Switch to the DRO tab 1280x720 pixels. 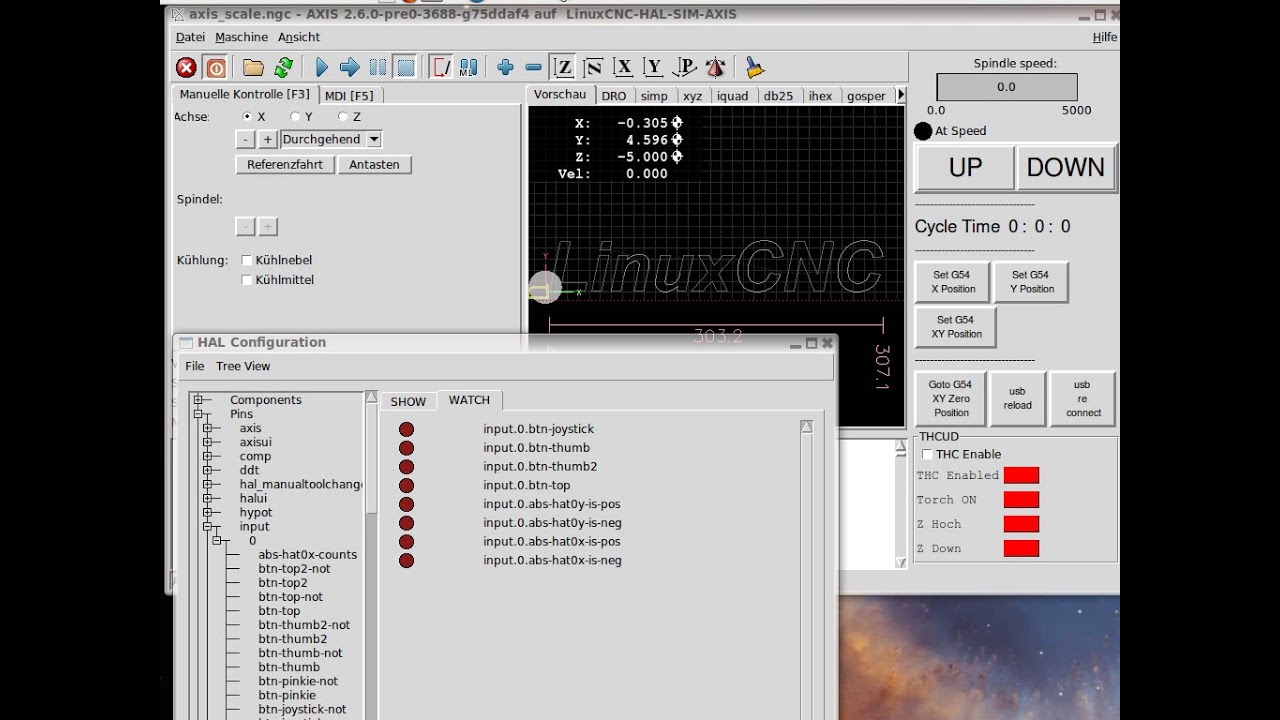pos(614,96)
